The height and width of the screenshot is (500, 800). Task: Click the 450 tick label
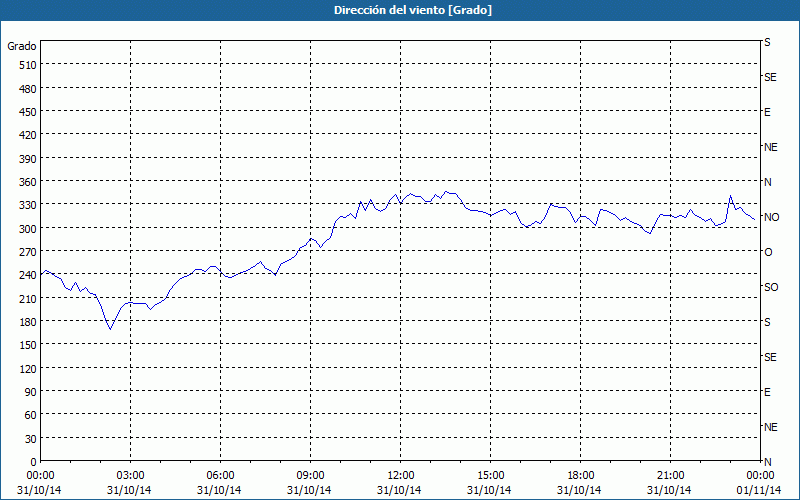[x=28, y=112]
